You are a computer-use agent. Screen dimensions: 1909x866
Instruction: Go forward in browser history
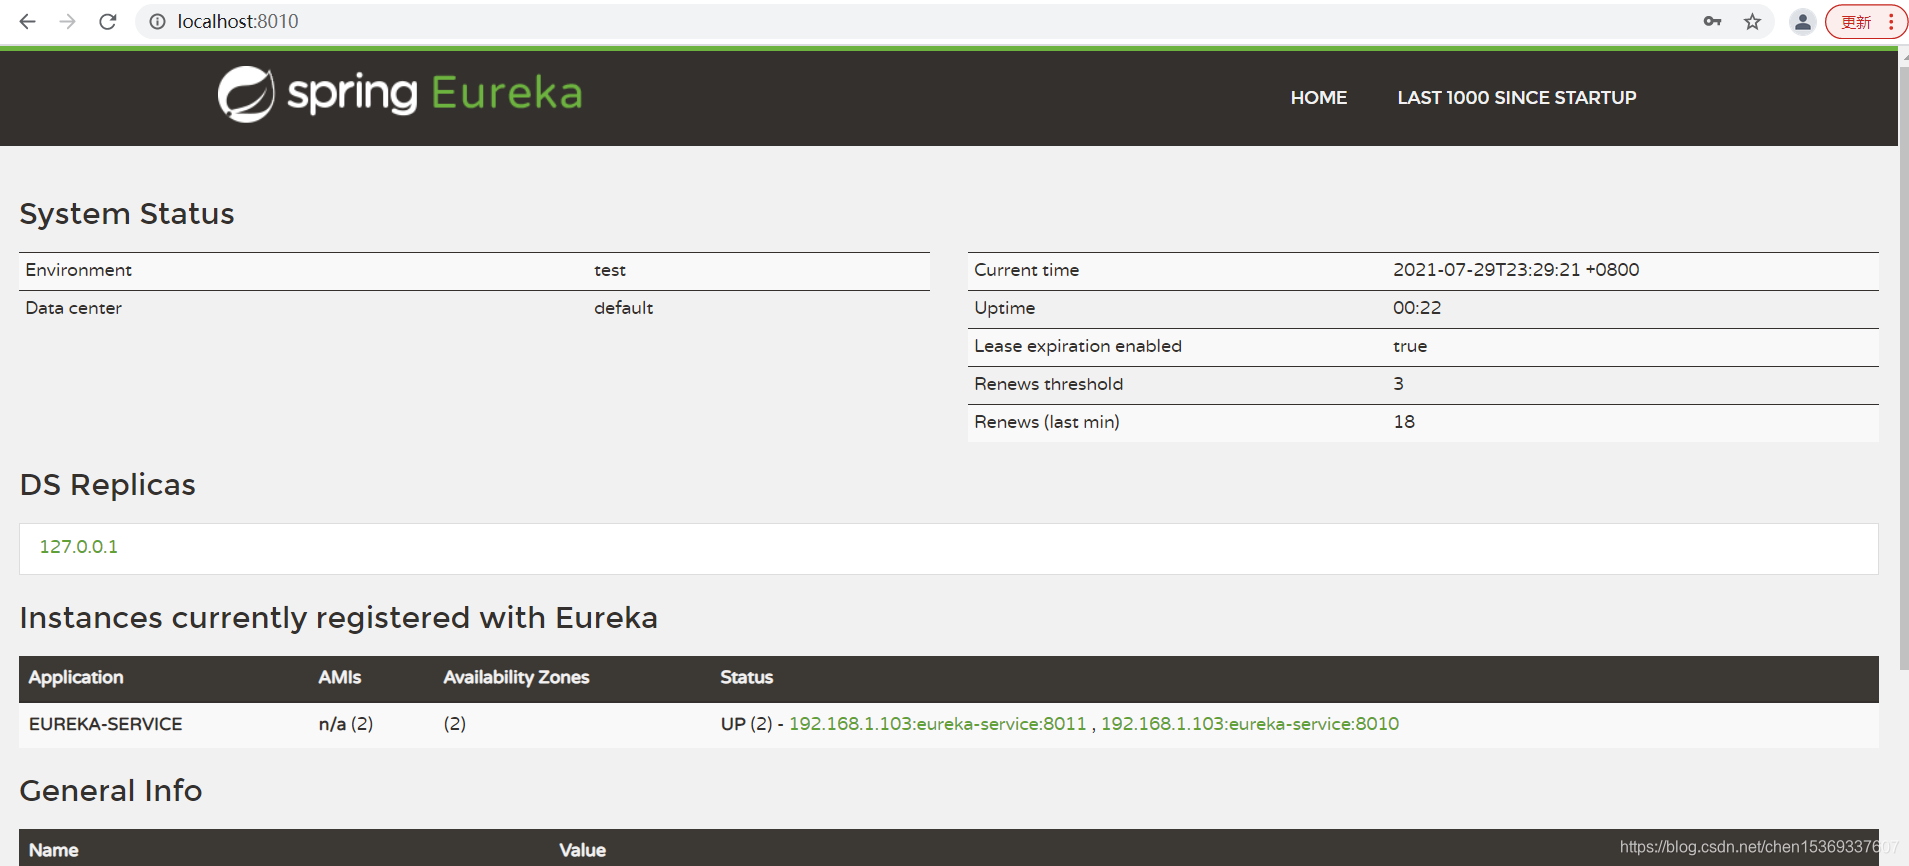(x=67, y=21)
